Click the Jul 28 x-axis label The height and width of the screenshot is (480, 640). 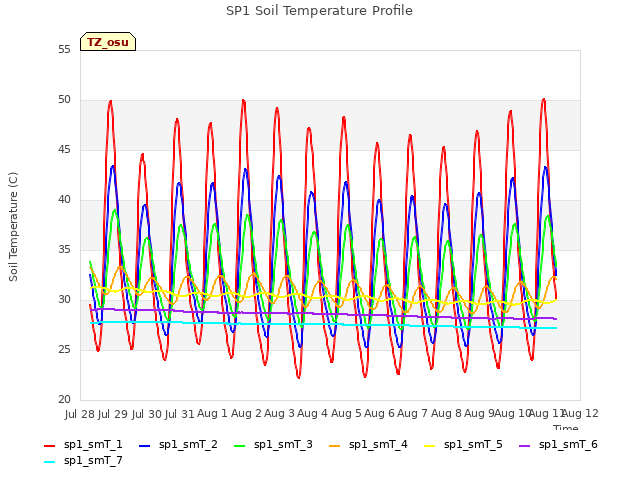click(x=80, y=414)
